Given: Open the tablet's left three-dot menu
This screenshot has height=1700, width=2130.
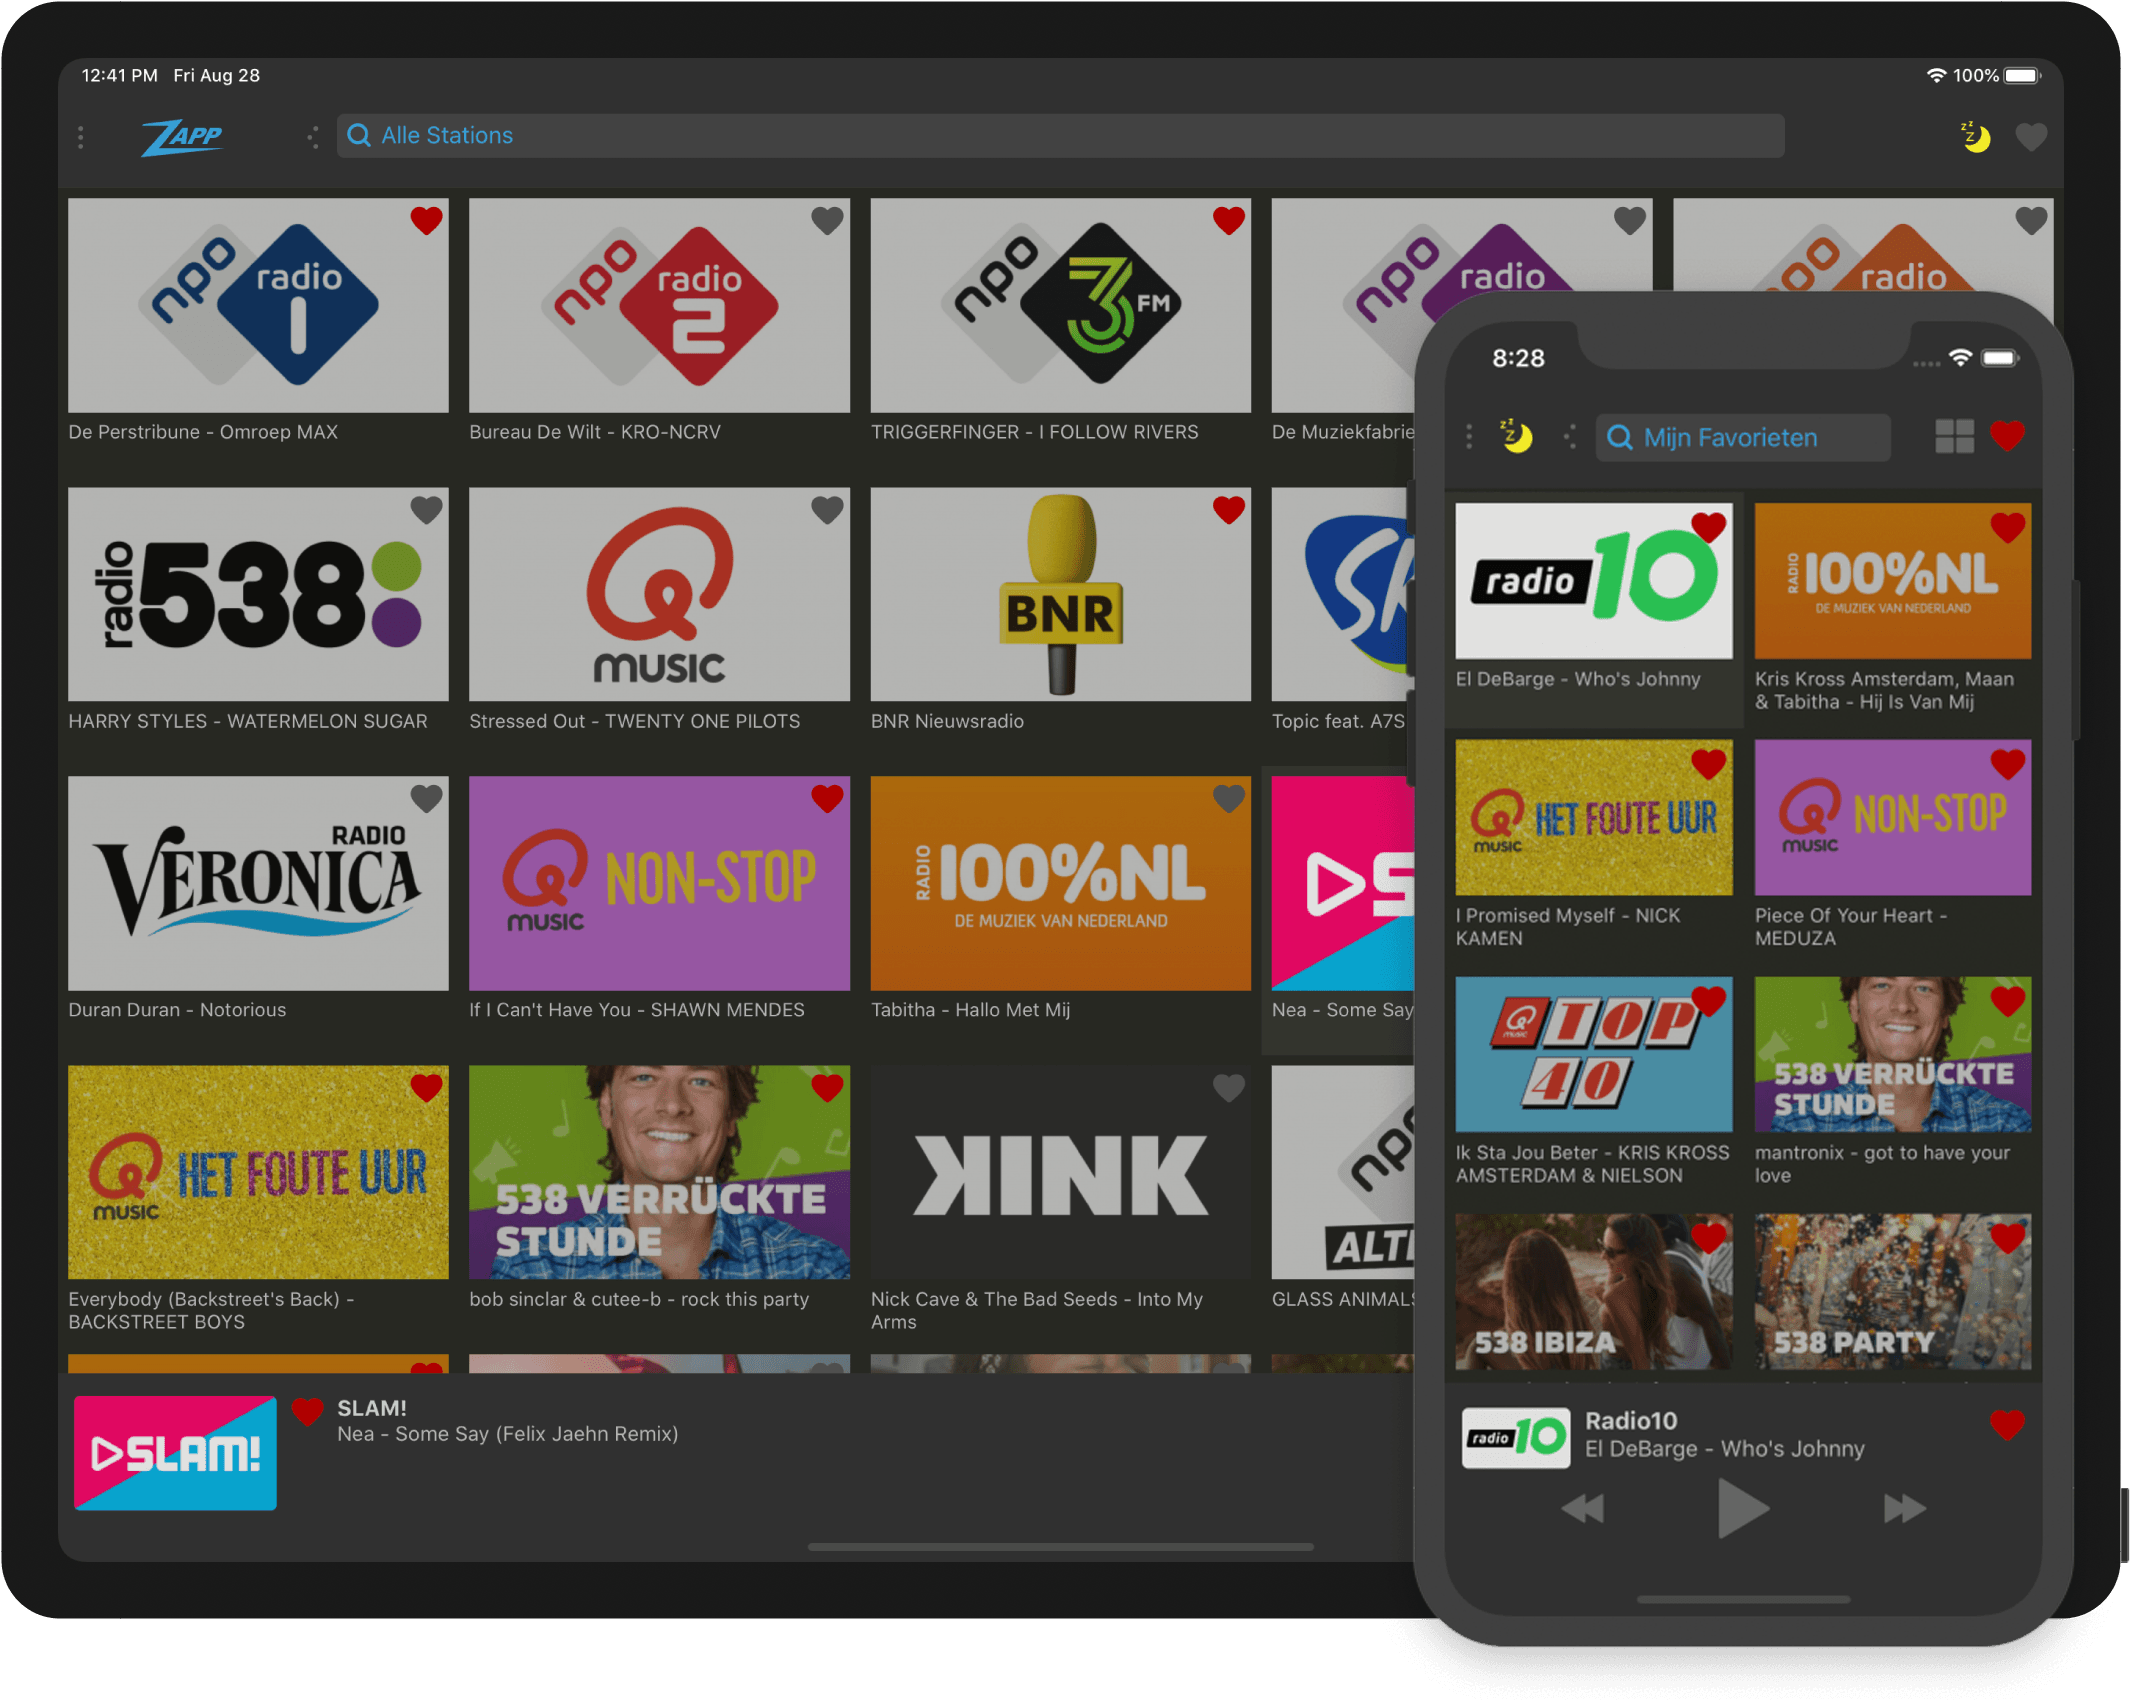Looking at the screenshot, I should coord(81,136).
